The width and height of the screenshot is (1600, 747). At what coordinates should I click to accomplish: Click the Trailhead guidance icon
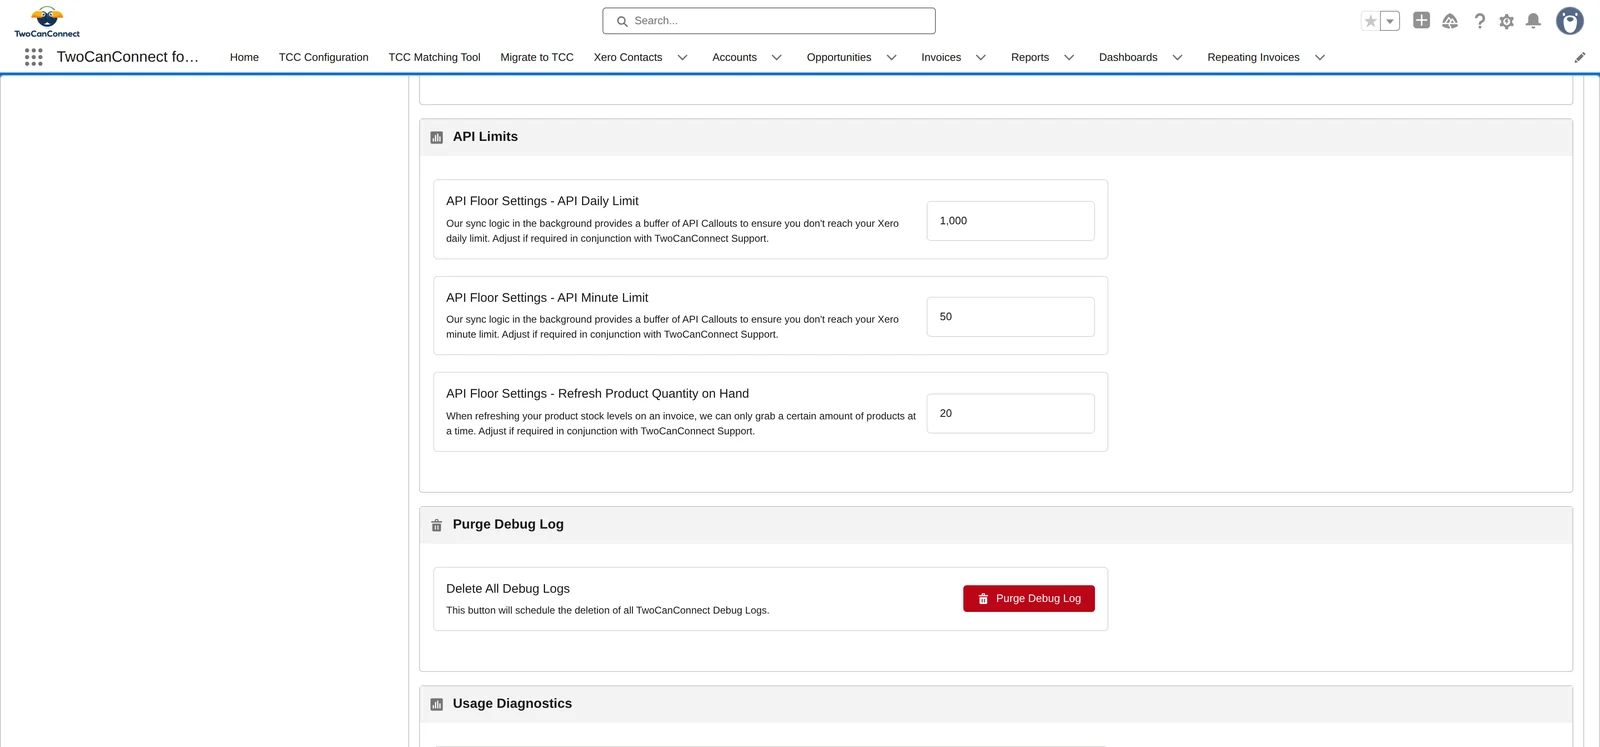tap(1450, 21)
